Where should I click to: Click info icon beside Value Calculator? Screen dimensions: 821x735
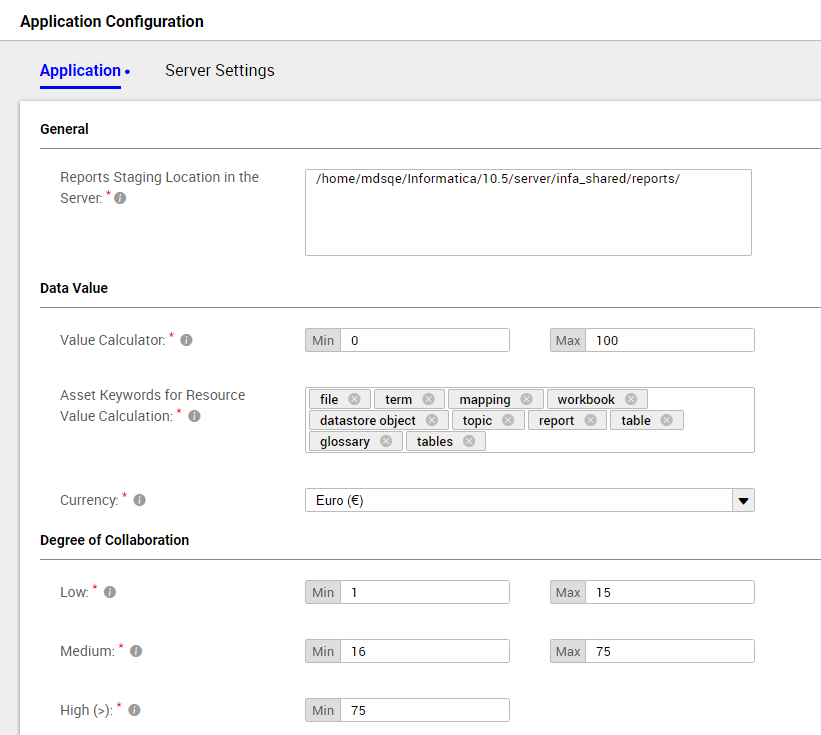(186, 340)
